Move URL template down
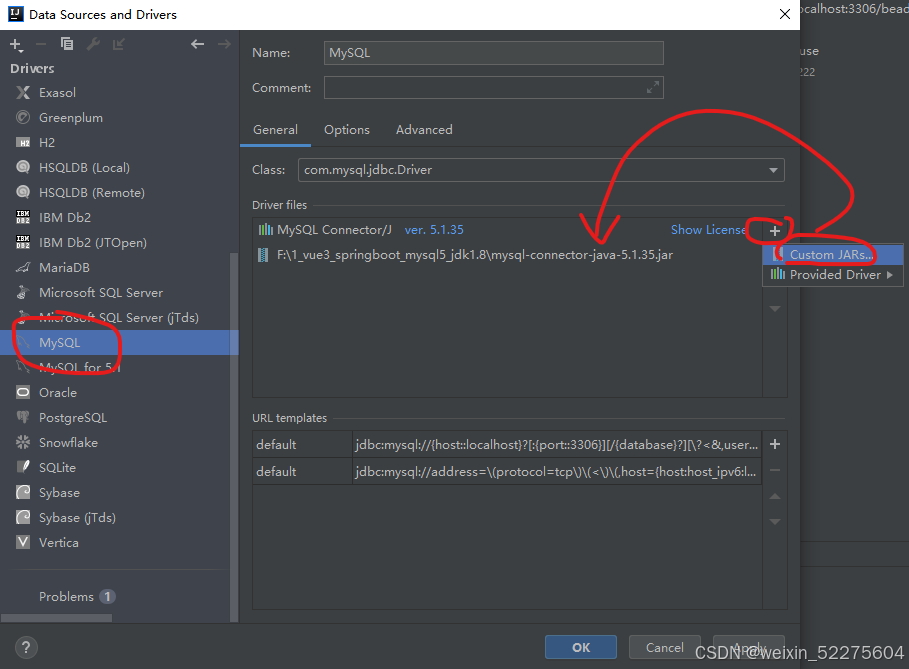909x669 pixels. tap(775, 522)
